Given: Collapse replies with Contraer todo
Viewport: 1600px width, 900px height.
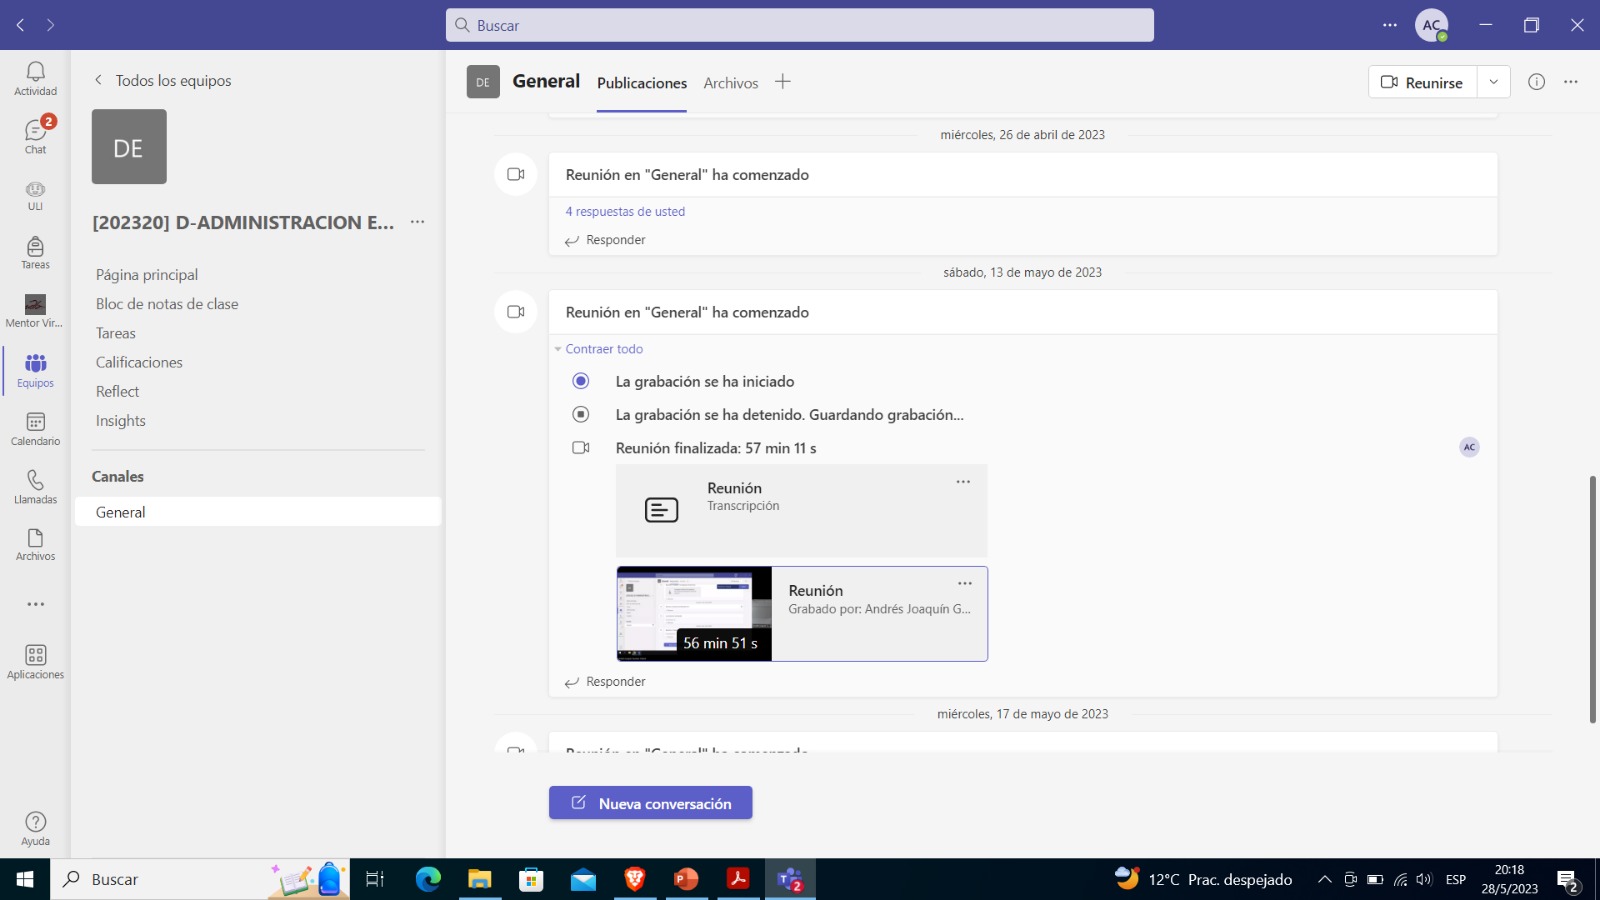Looking at the screenshot, I should (x=603, y=349).
